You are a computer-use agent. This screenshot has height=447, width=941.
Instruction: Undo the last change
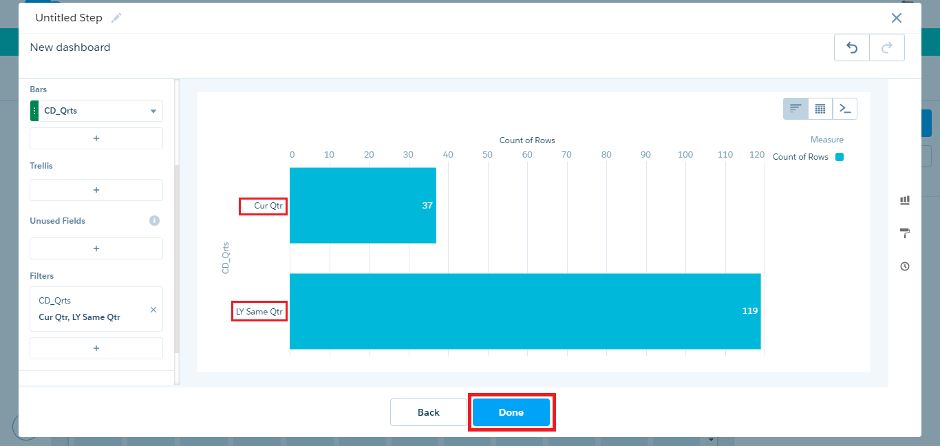tap(852, 48)
